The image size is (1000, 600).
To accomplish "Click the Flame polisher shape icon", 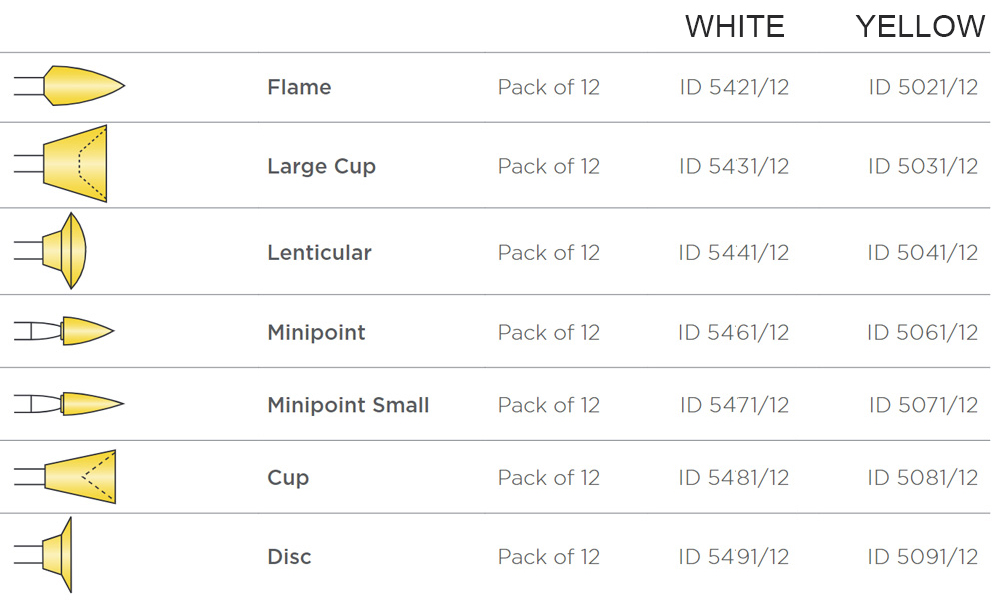I will click(x=70, y=85).
